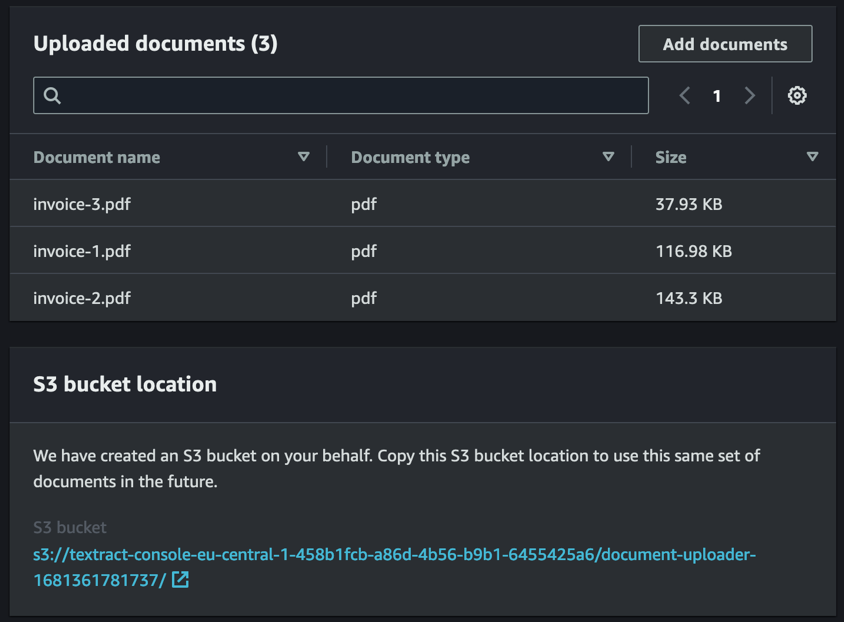The width and height of the screenshot is (844, 622).
Task: Open table preferences gear icon
Action: pyautogui.click(x=797, y=96)
